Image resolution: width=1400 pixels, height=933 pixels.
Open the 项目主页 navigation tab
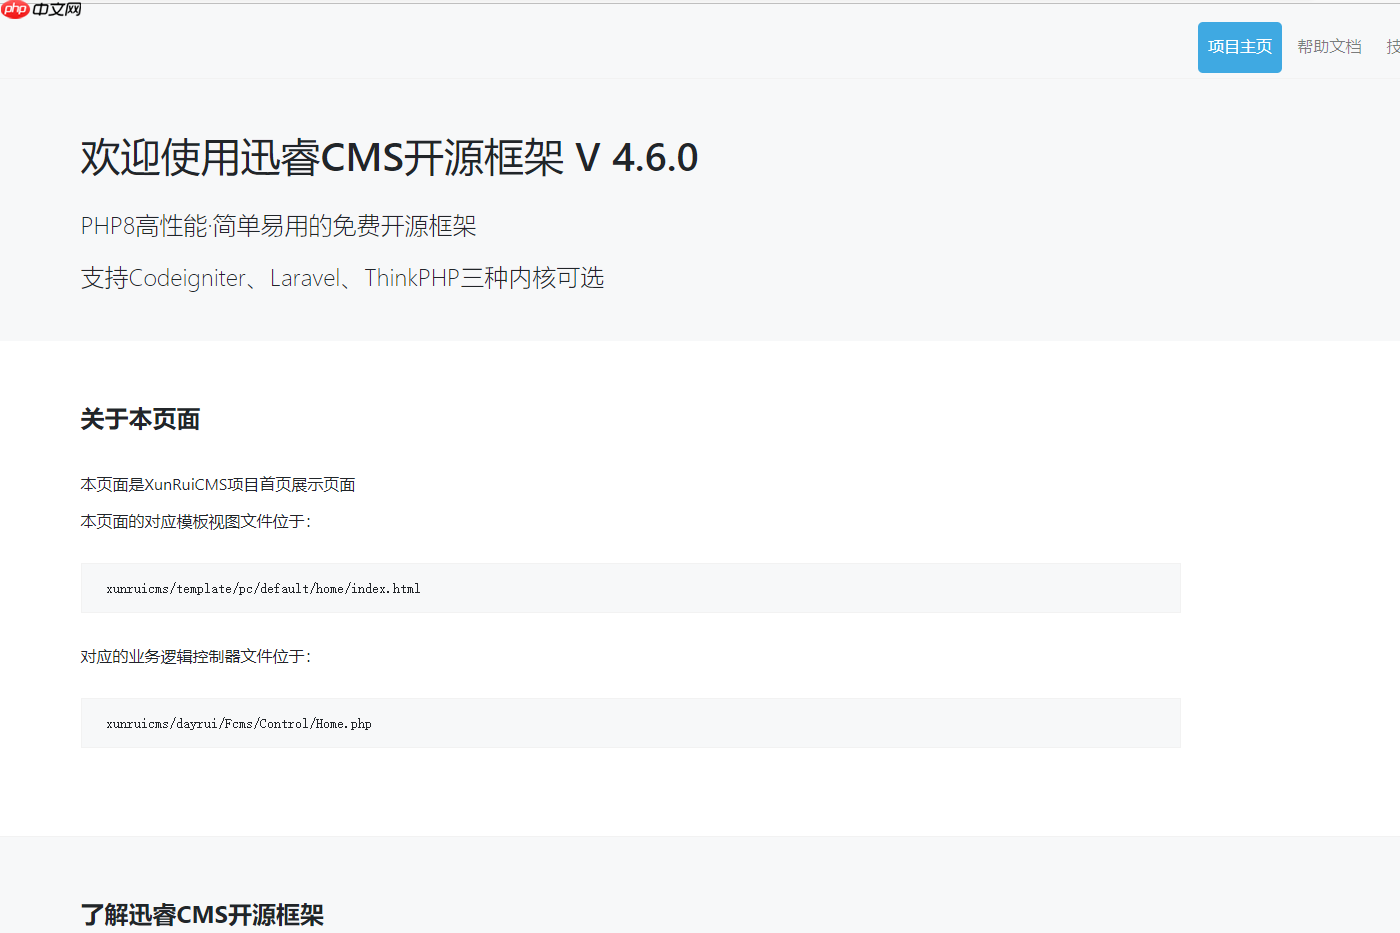(1239, 47)
